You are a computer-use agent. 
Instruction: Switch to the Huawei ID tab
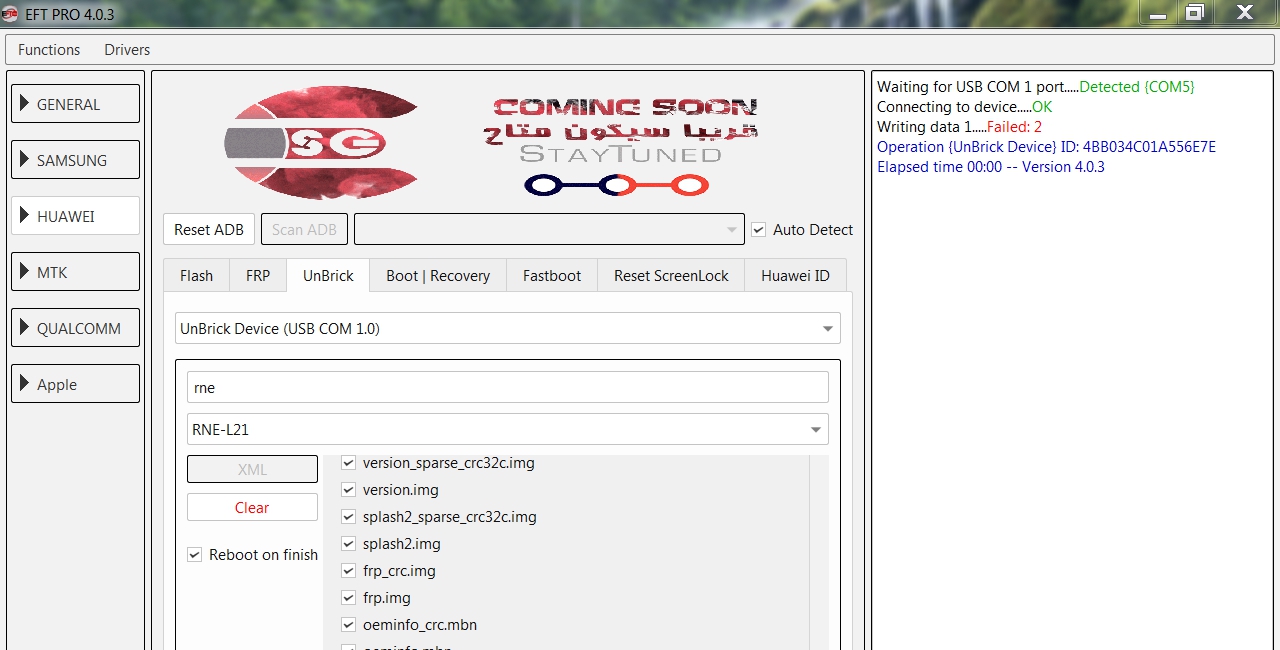tap(795, 275)
